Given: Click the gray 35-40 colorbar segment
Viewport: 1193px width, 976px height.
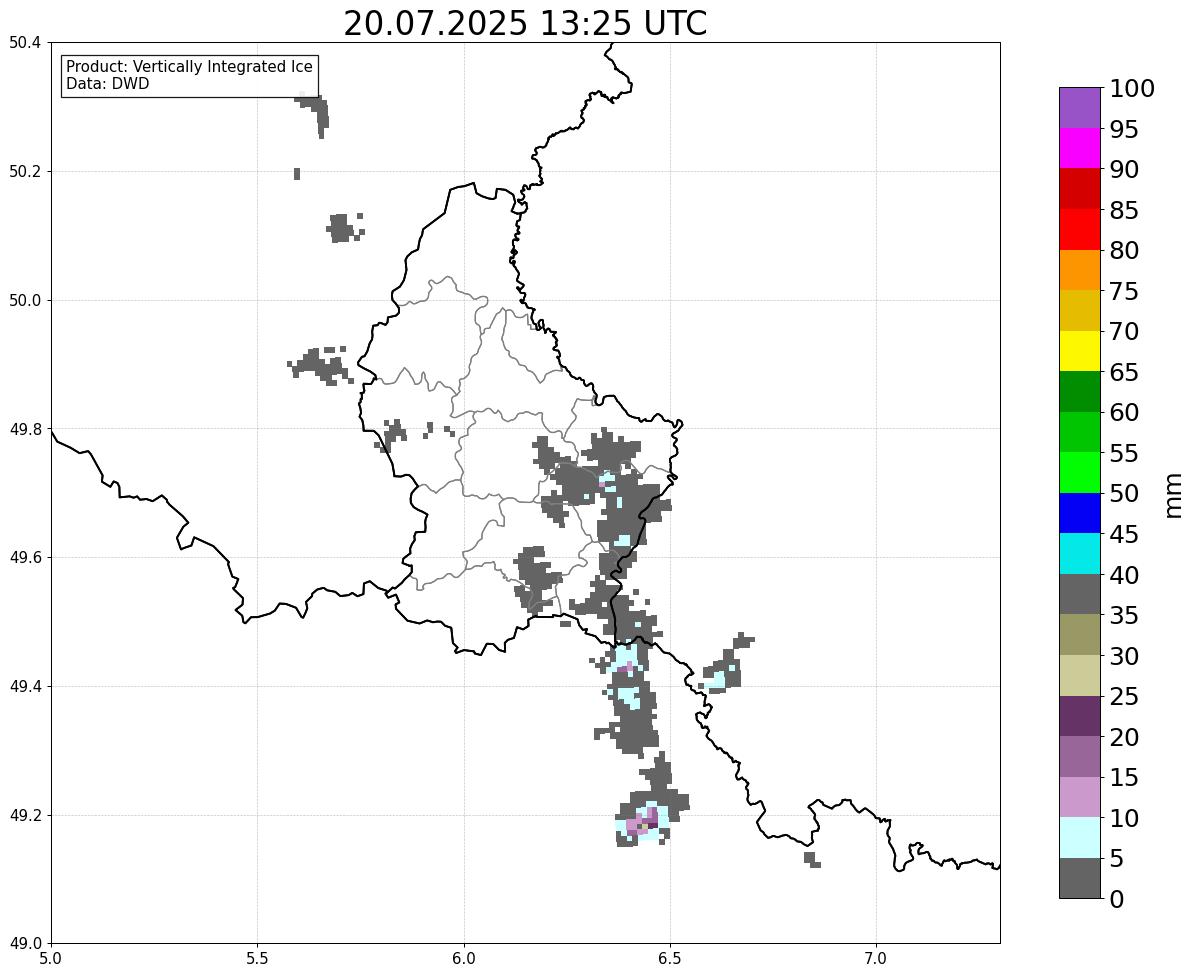Looking at the screenshot, I should (x=1080, y=595).
